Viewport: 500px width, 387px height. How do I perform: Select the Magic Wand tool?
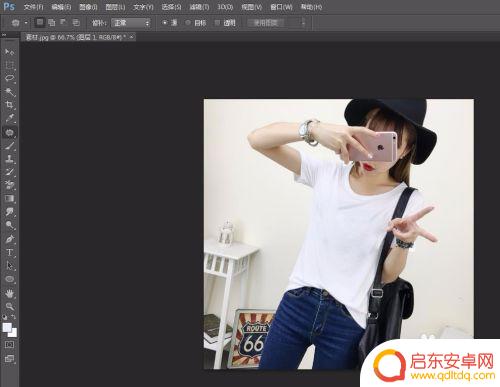click(9, 92)
